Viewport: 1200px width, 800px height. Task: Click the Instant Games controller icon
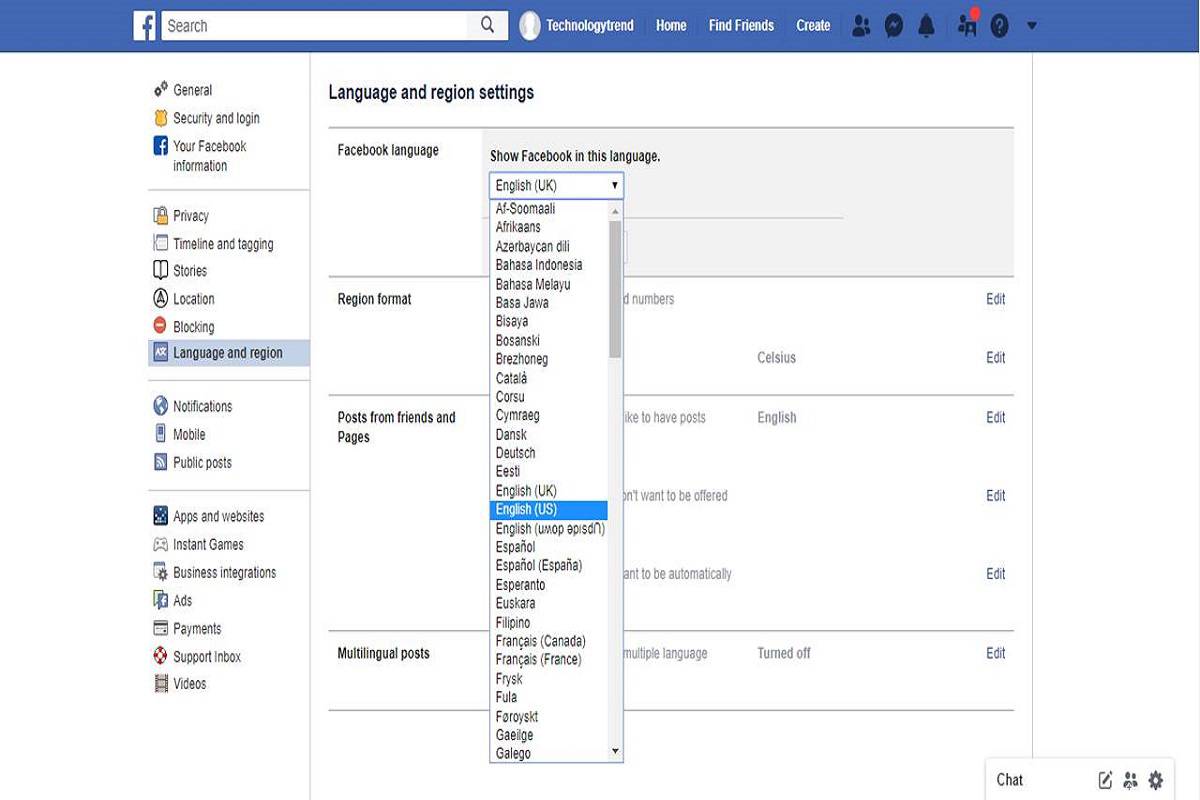160,544
